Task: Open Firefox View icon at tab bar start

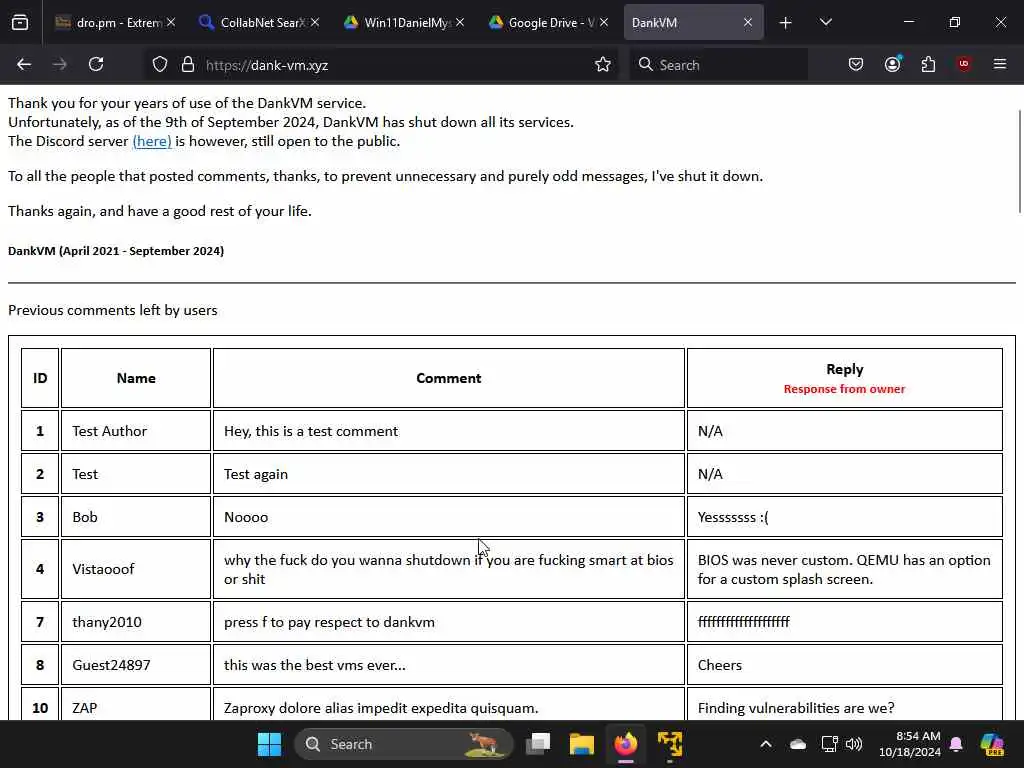Action: (20, 23)
